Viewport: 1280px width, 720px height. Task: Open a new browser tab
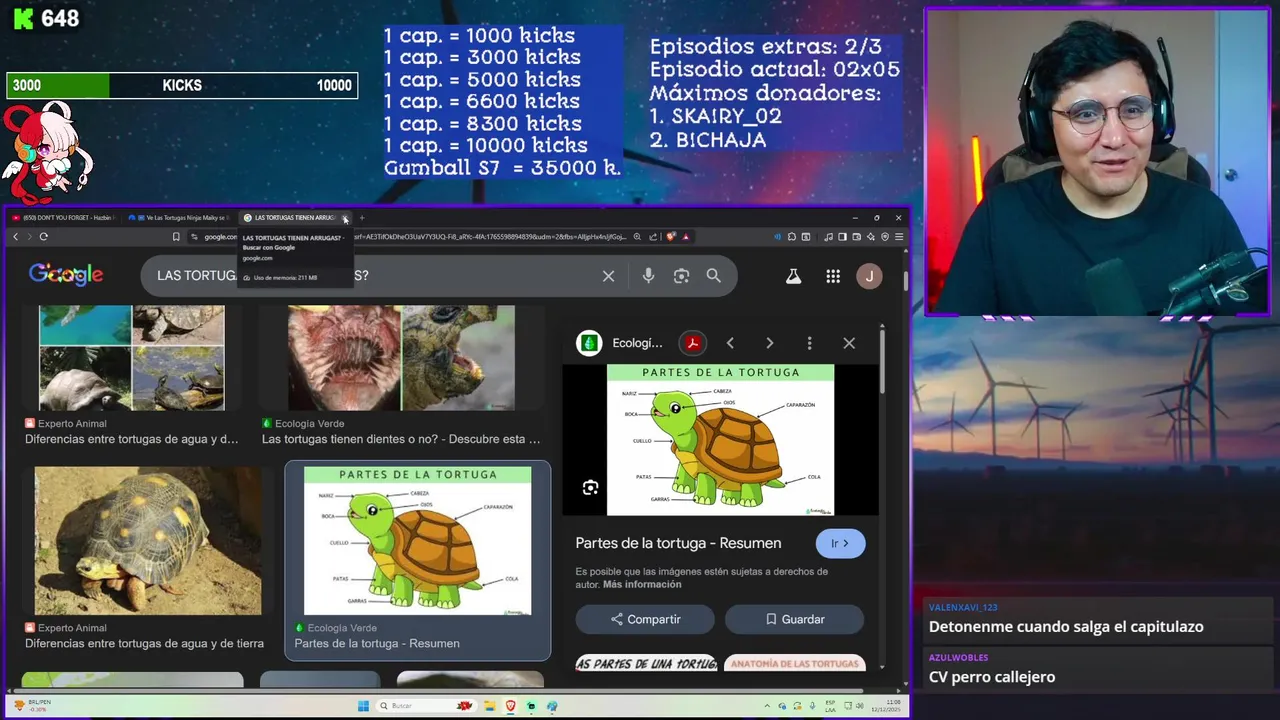[362, 218]
